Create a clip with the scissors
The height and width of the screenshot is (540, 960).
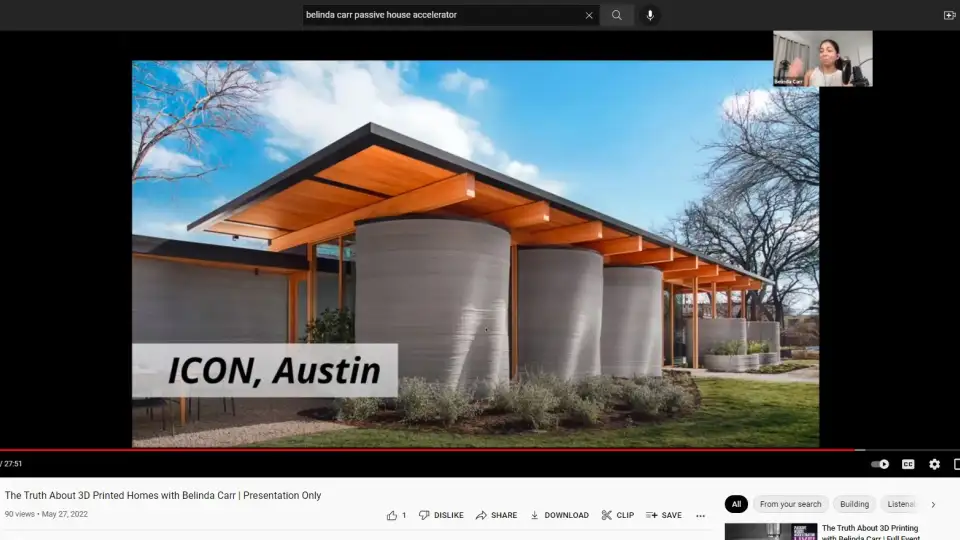(617, 515)
